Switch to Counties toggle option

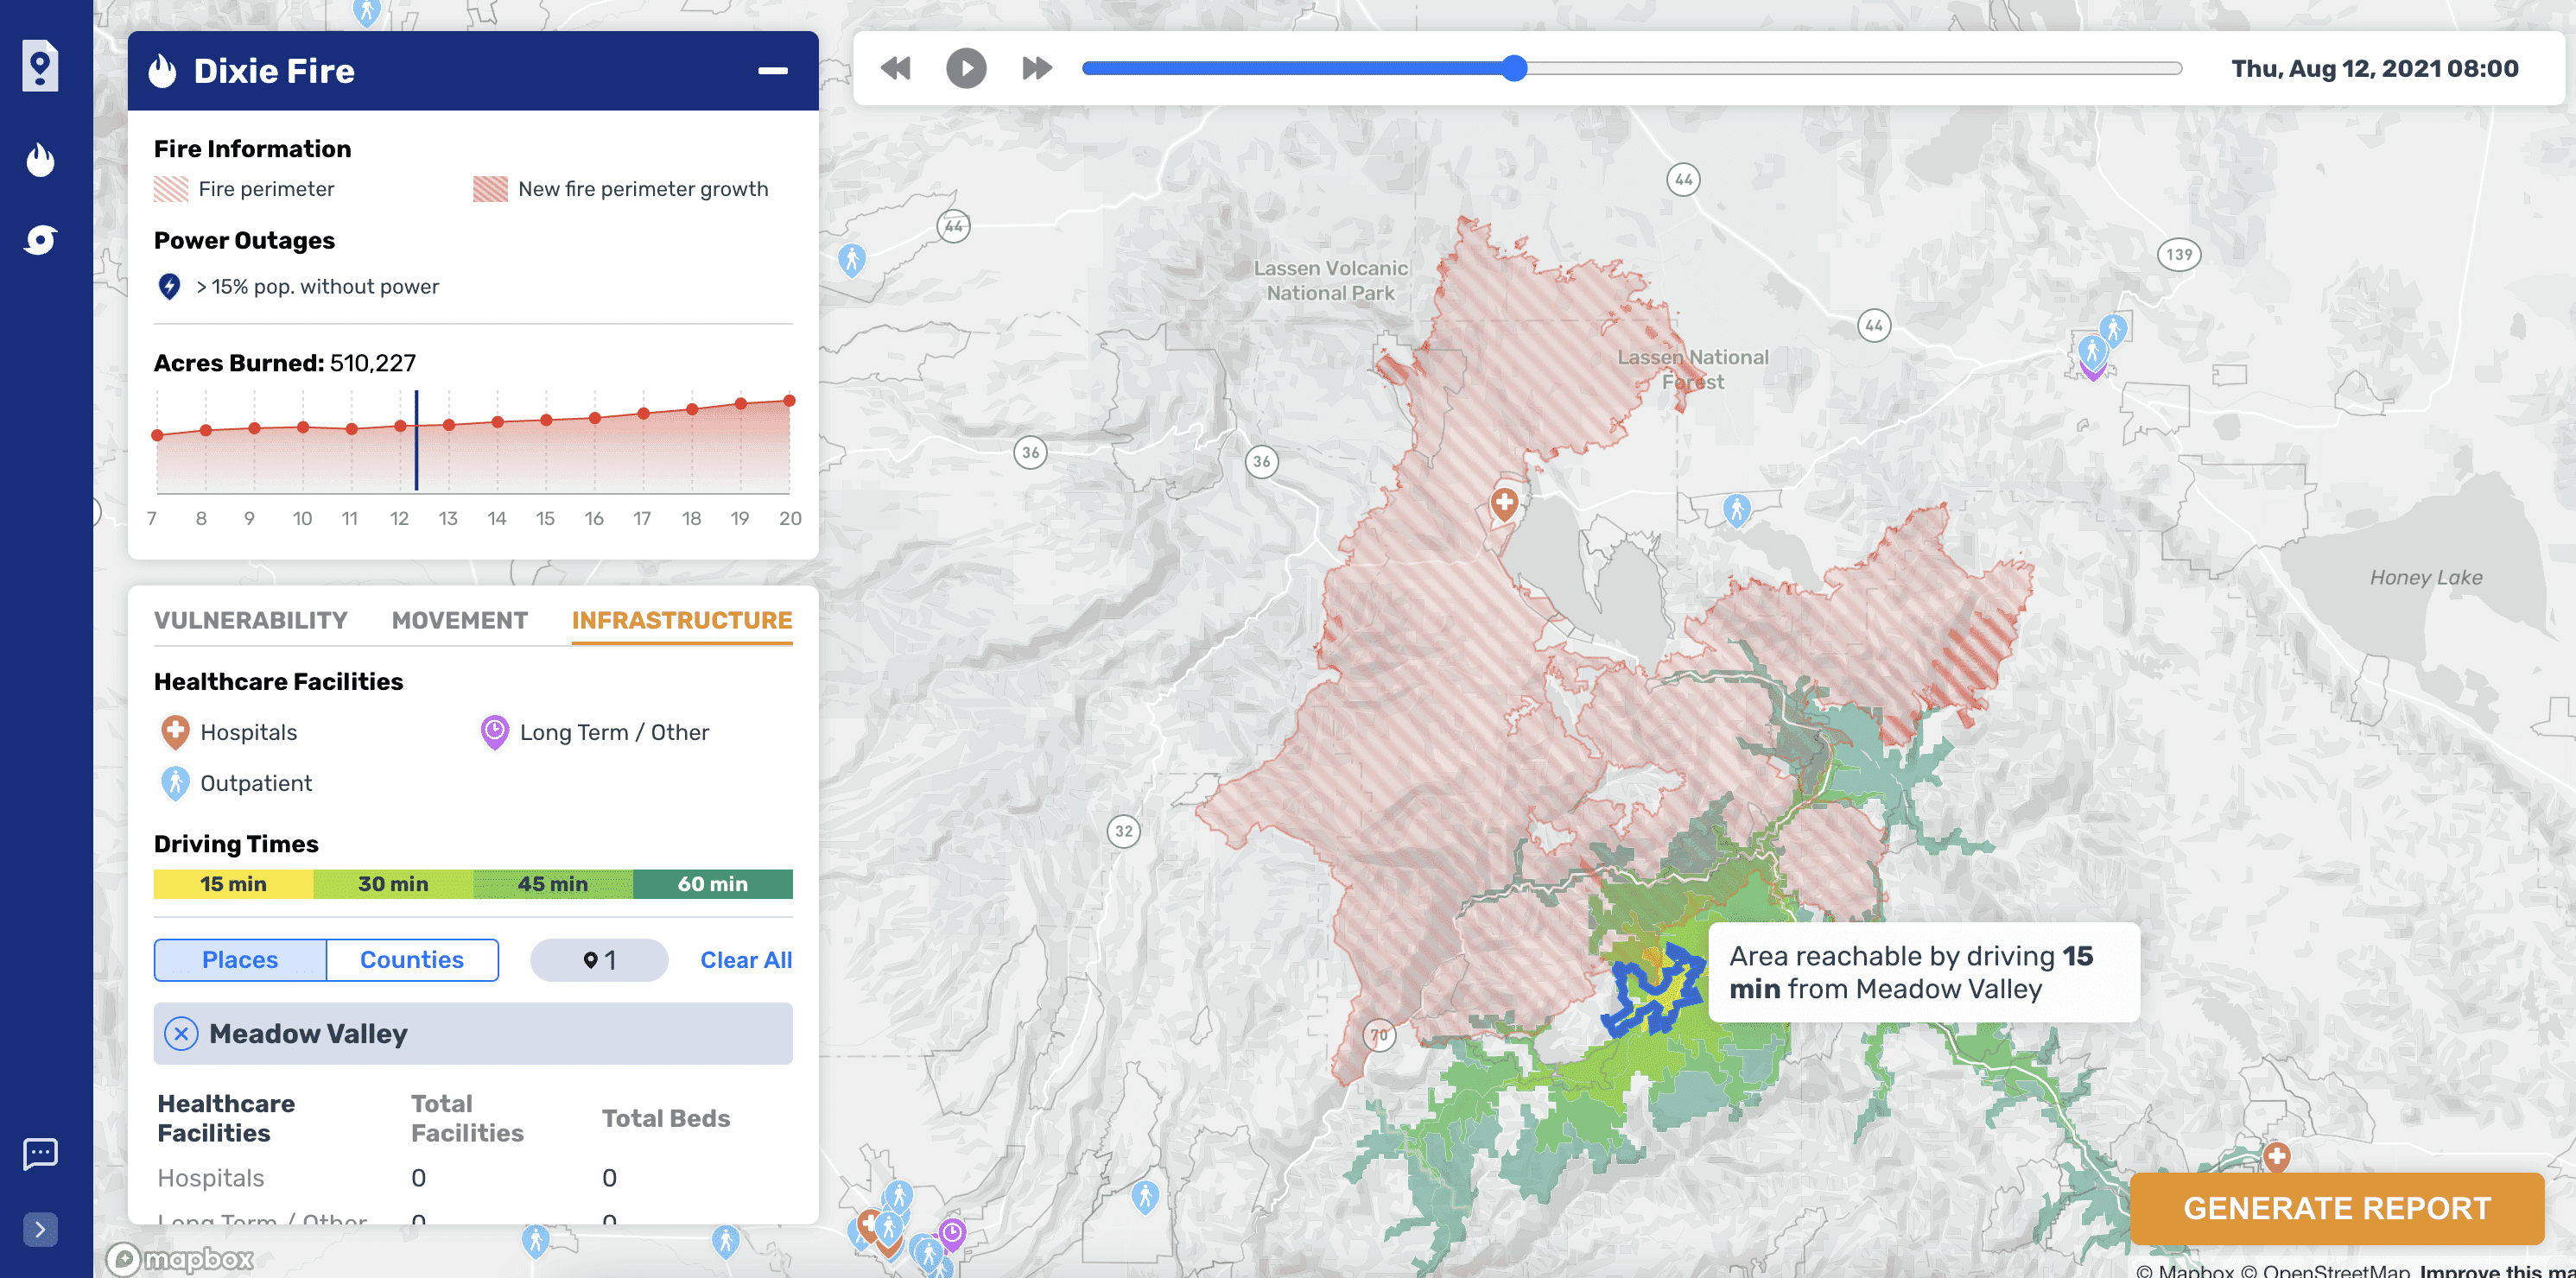[412, 960]
